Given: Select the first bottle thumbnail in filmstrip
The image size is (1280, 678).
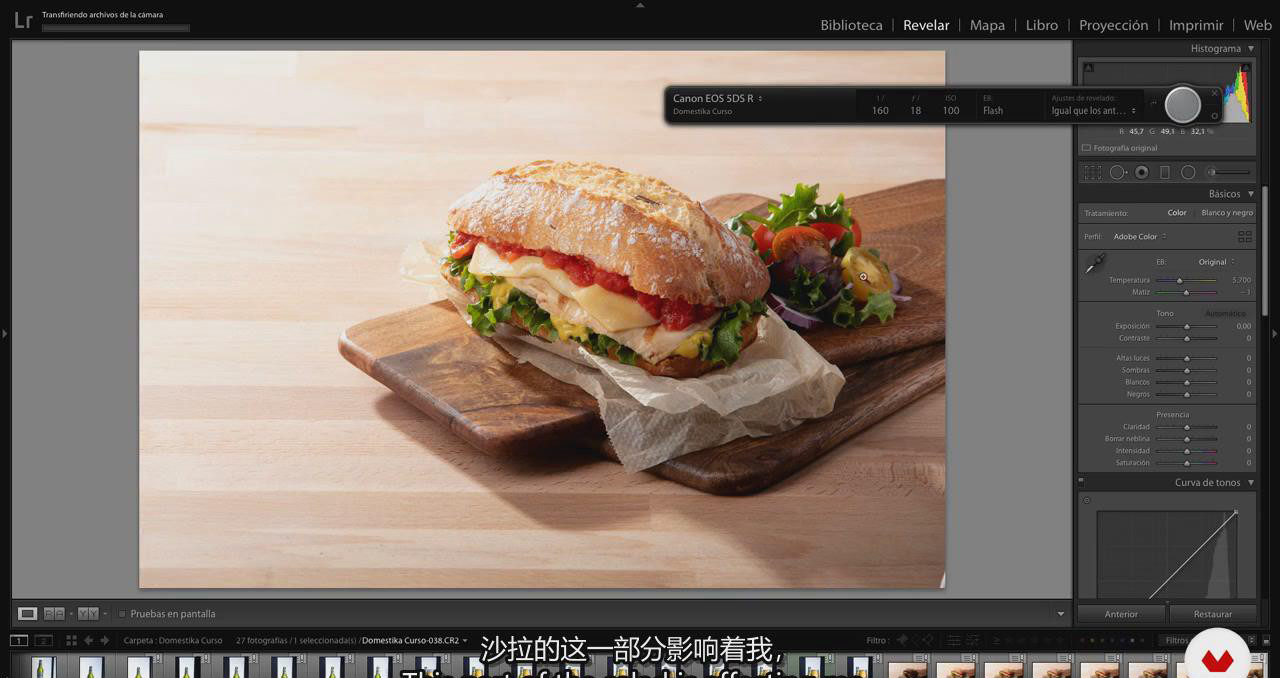Looking at the screenshot, I should click(x=42, y=666).
